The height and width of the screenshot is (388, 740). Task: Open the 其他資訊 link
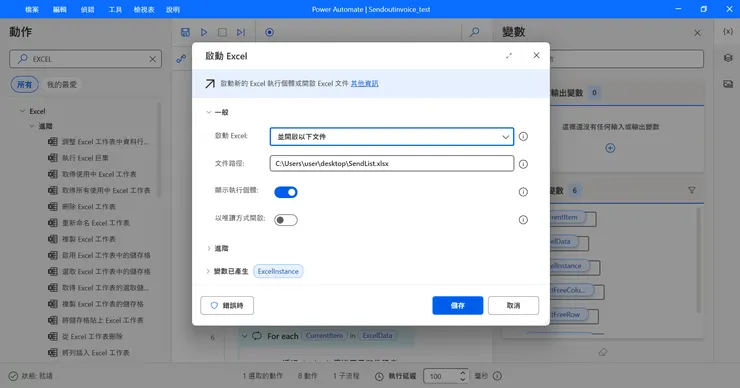(x=364, y=84)
